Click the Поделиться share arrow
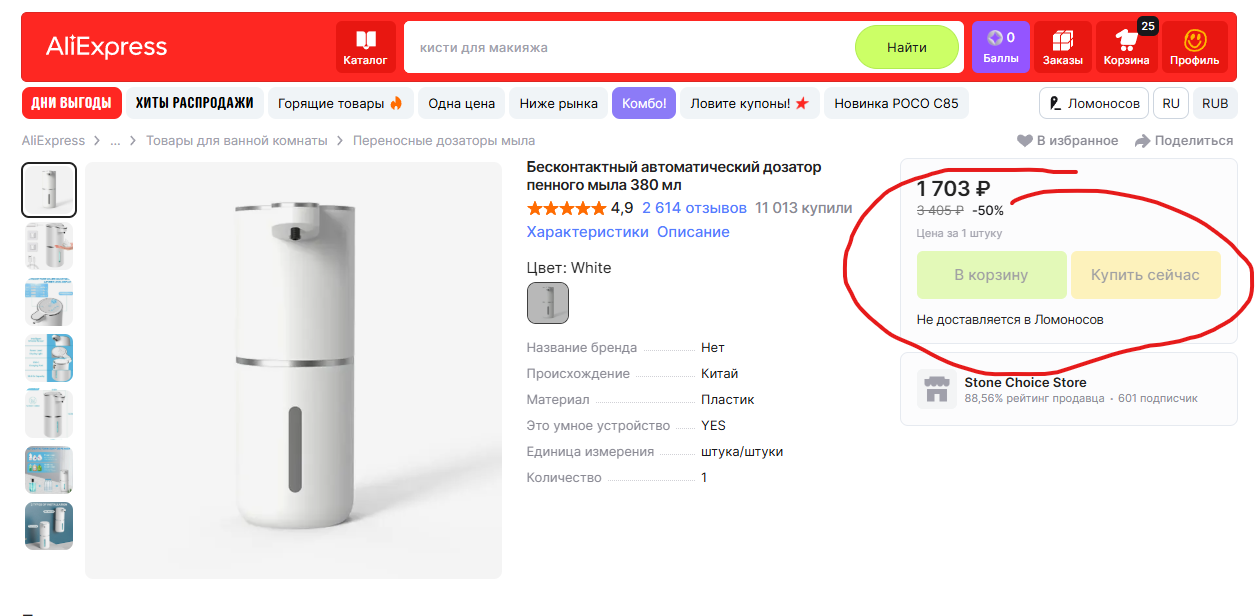 click(x=1142, y=141)
